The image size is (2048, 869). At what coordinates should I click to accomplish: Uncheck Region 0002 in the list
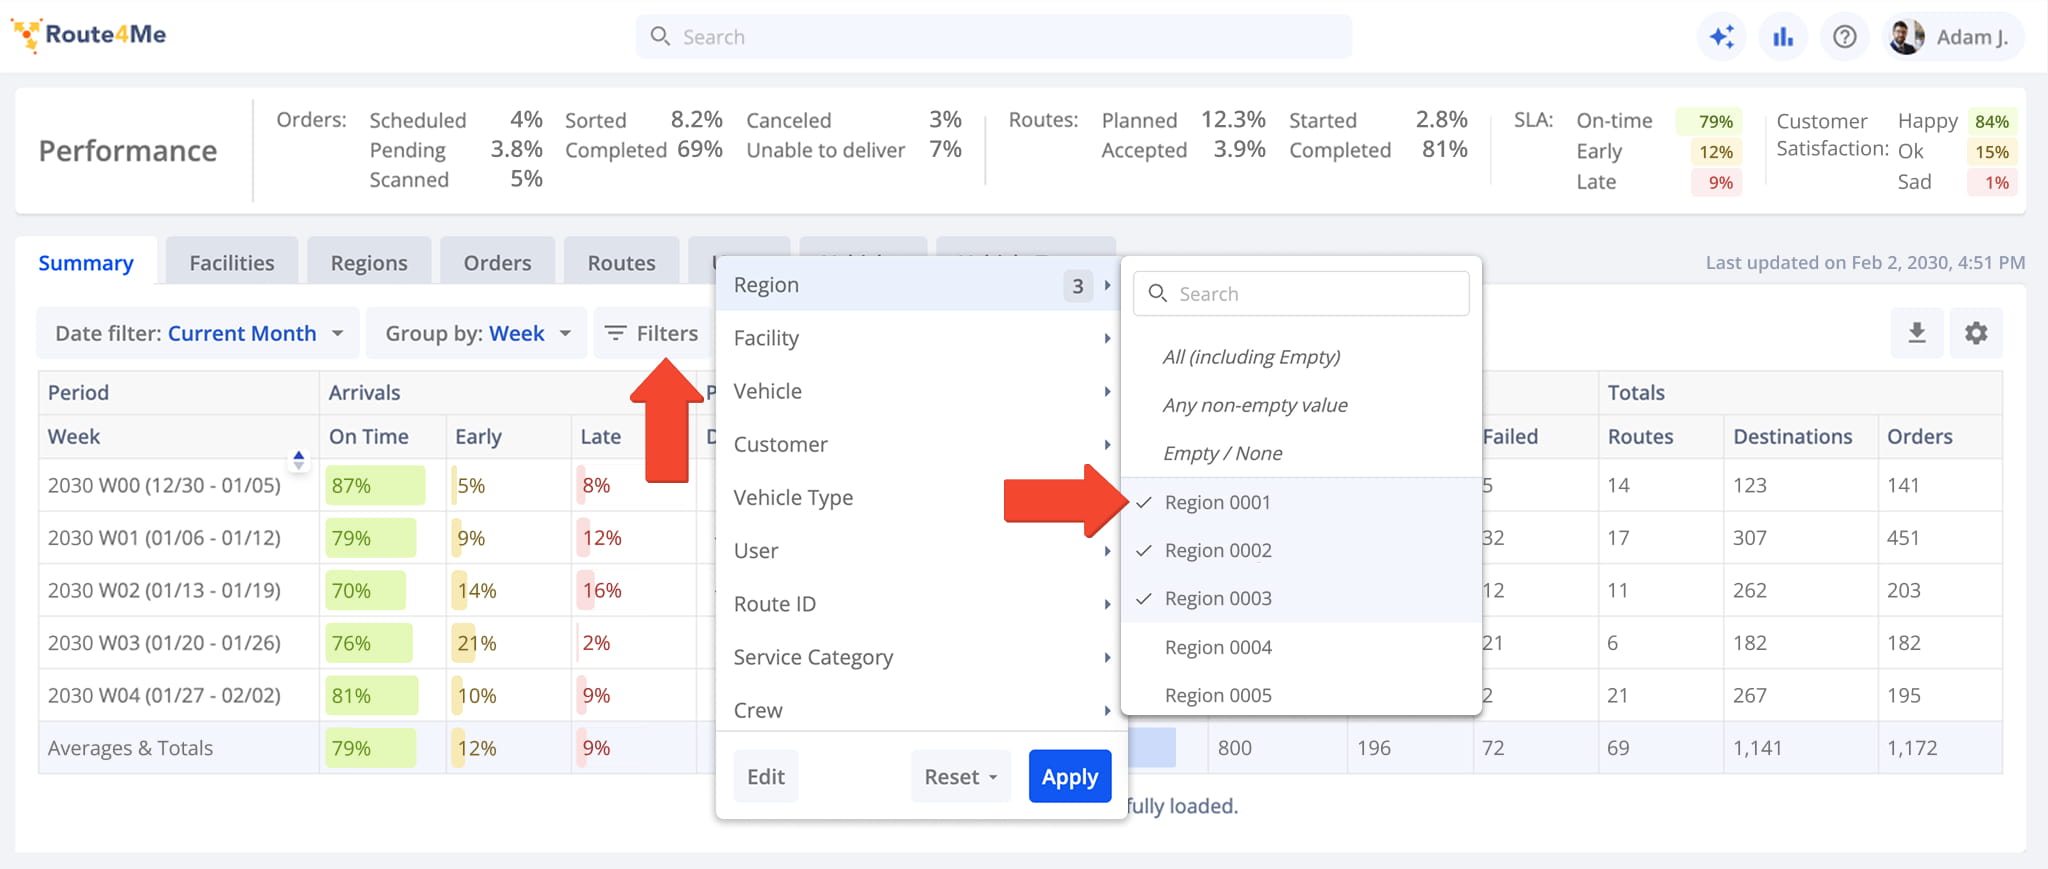coord(1301,550)
